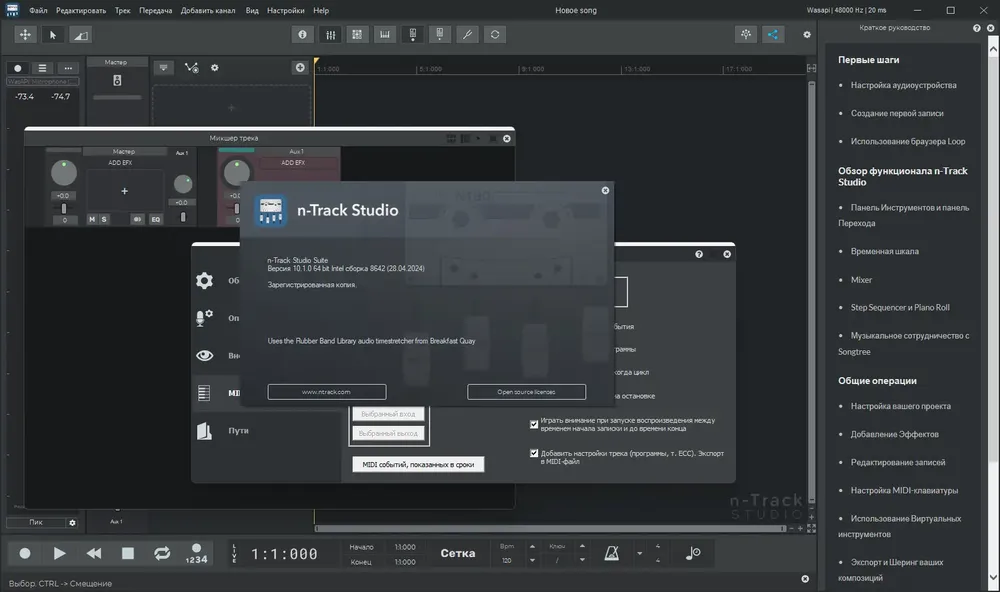Open the Передача menu
The image size is (1000, 592).
[x=156, y=10]
